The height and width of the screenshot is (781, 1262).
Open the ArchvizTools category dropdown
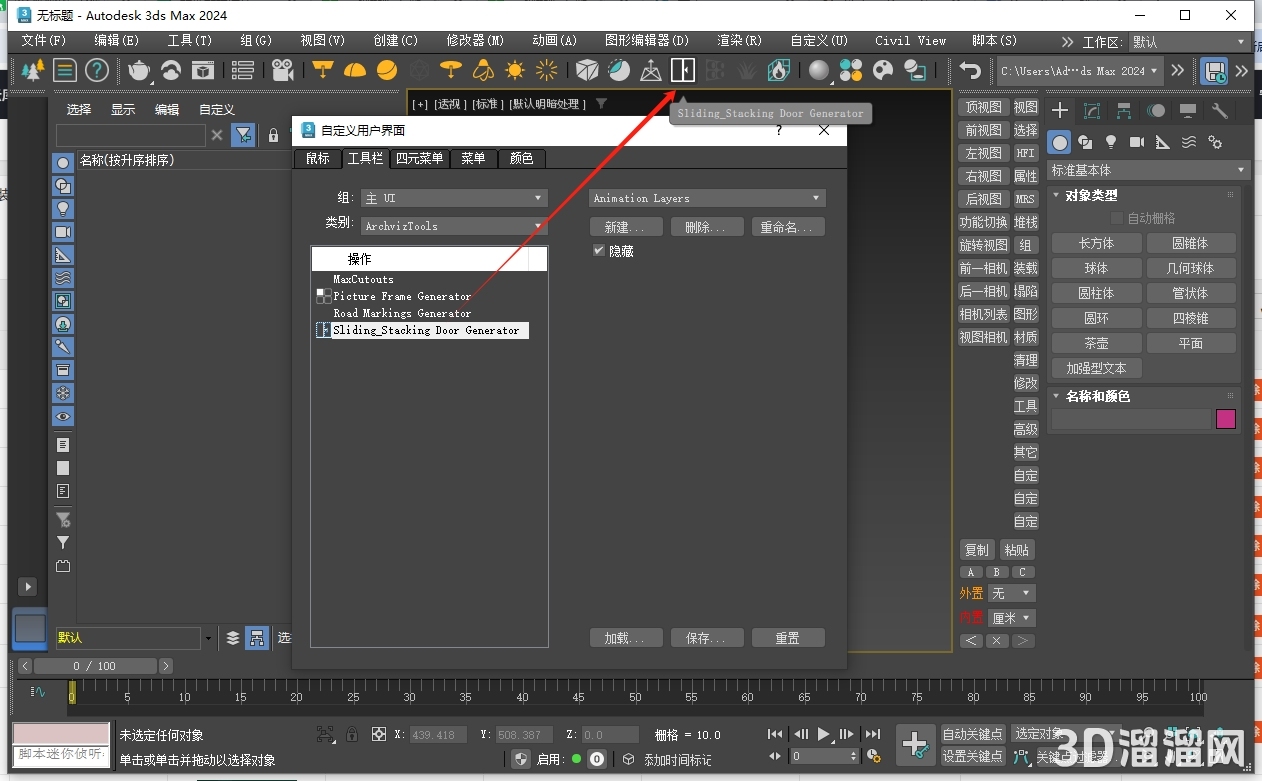pos(455,226)
